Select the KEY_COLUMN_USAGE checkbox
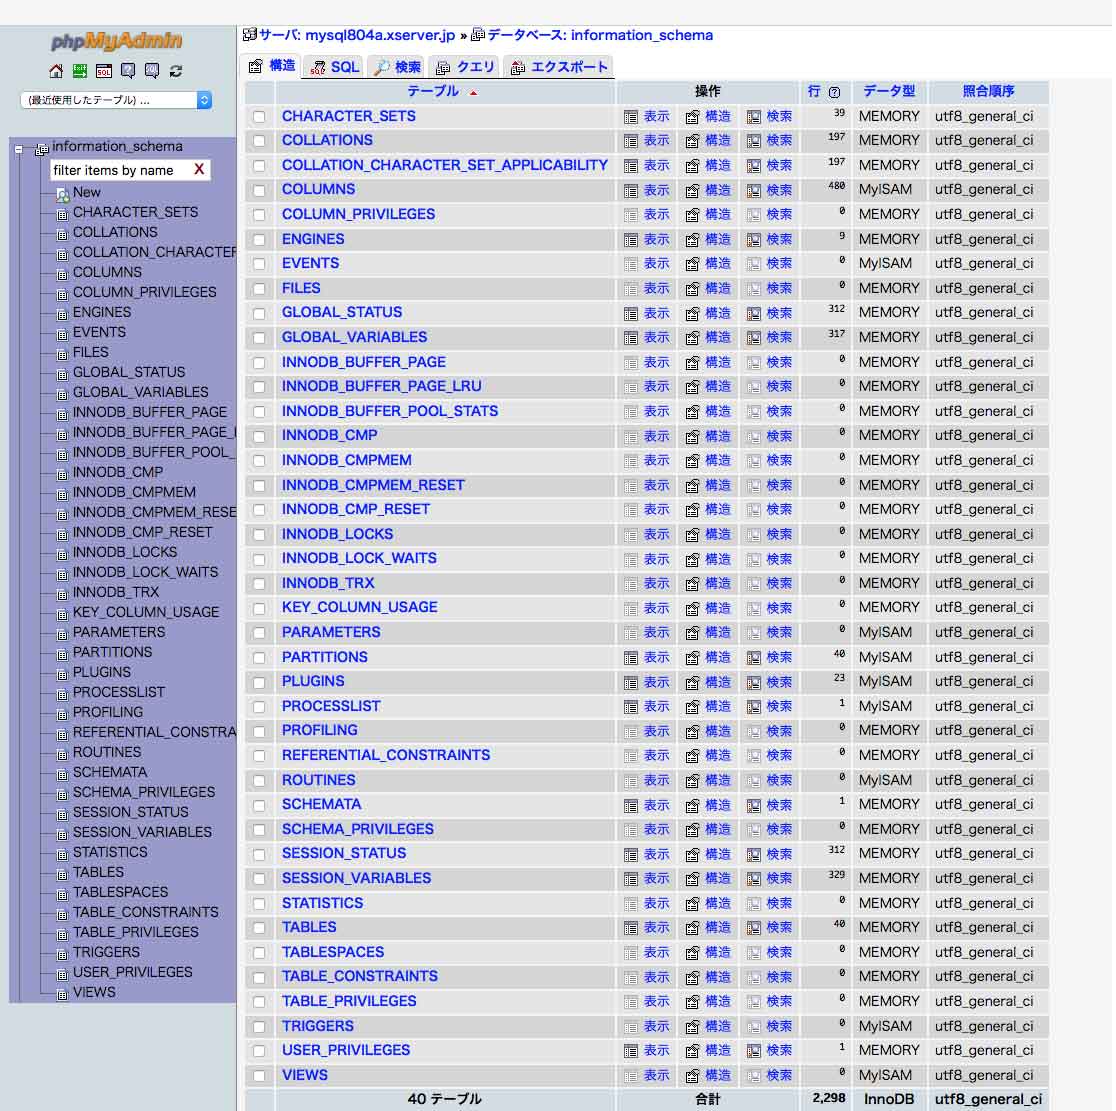This screenshot has width=1116, height=1111. 259,609
